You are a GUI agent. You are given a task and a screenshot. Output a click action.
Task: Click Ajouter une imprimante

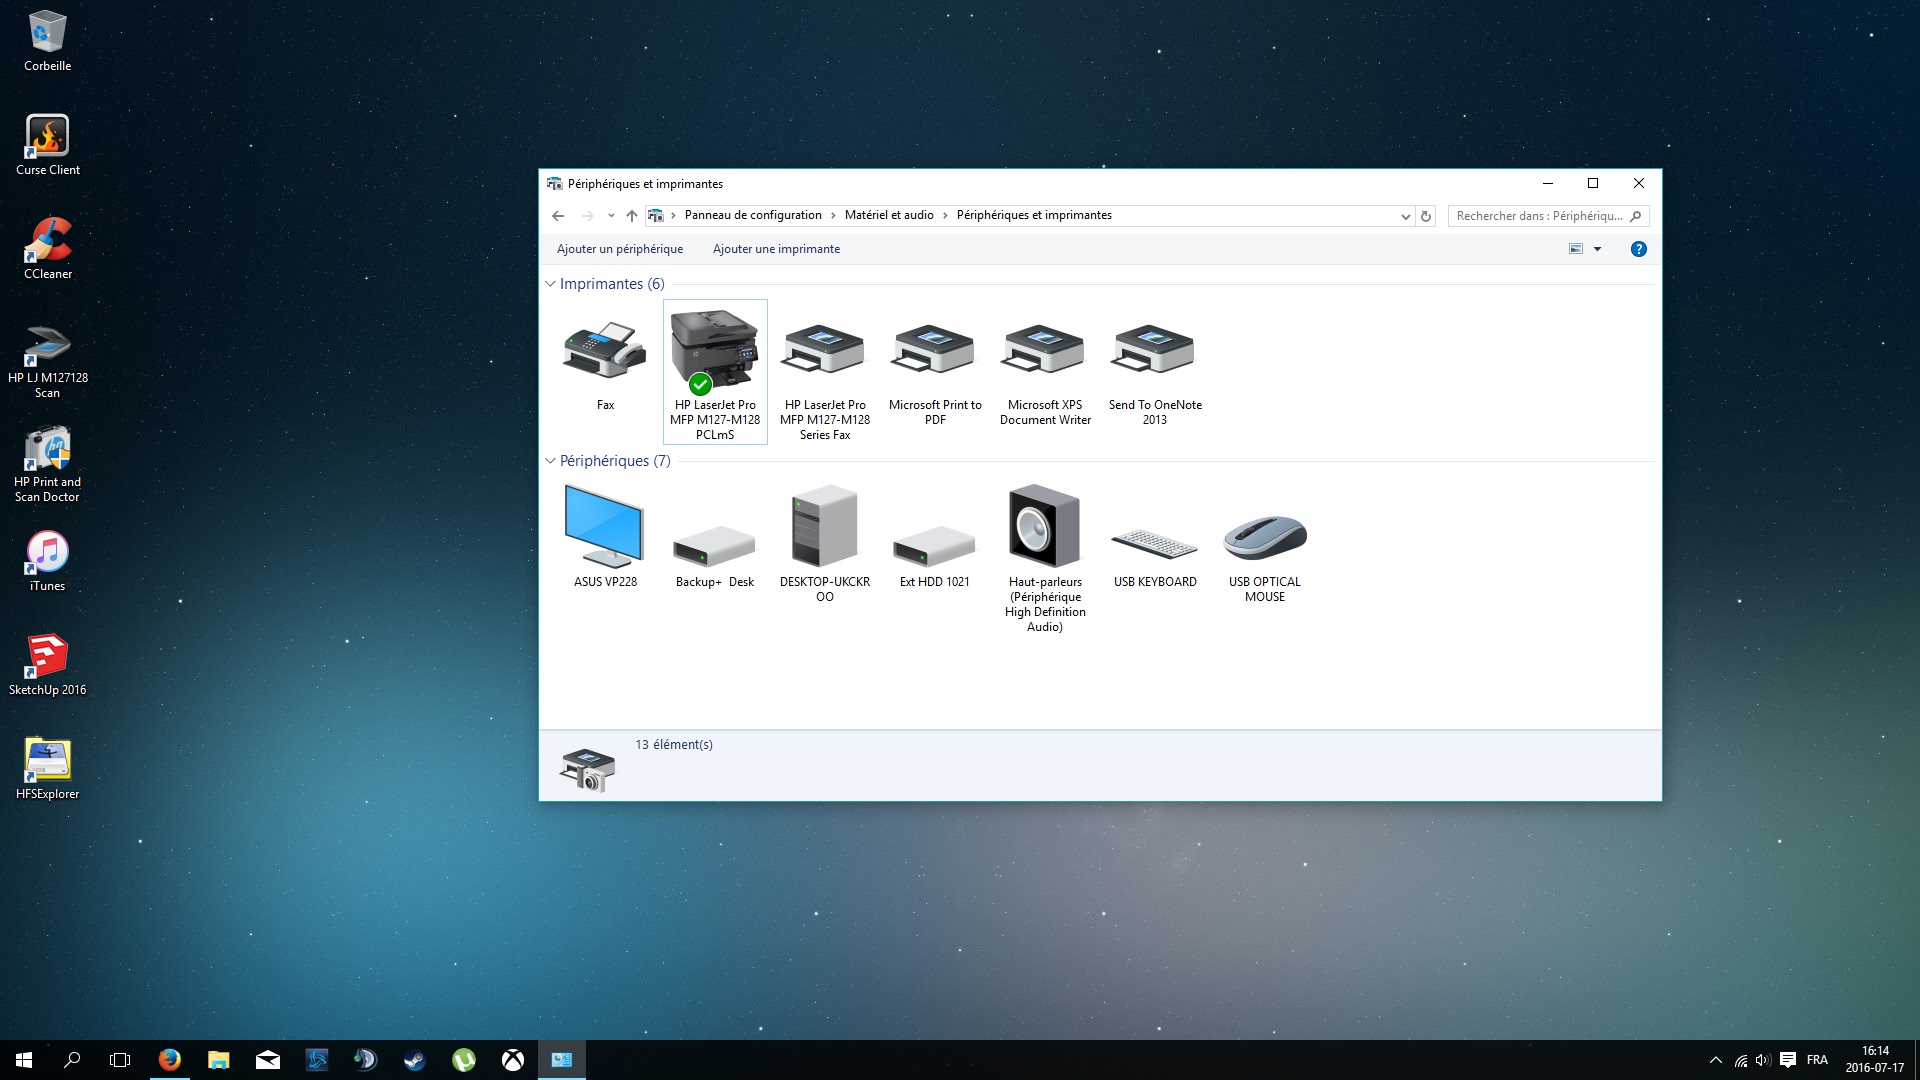(776, 249)
